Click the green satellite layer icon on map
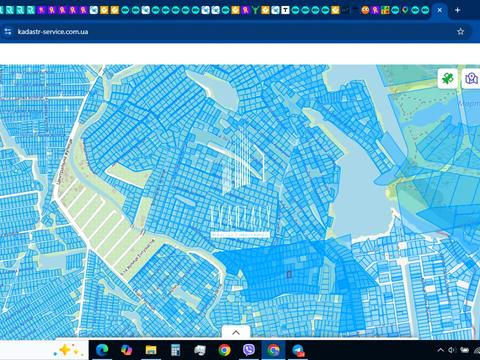 448,79
